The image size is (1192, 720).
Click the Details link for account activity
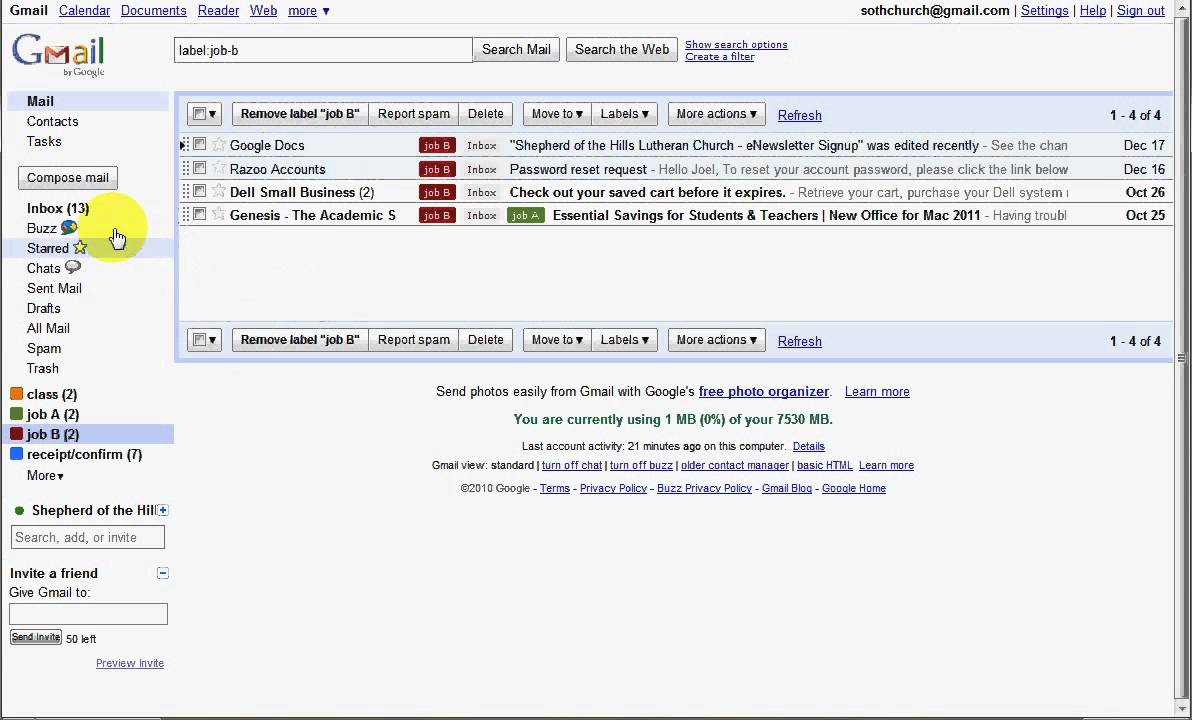coord(808,446)
